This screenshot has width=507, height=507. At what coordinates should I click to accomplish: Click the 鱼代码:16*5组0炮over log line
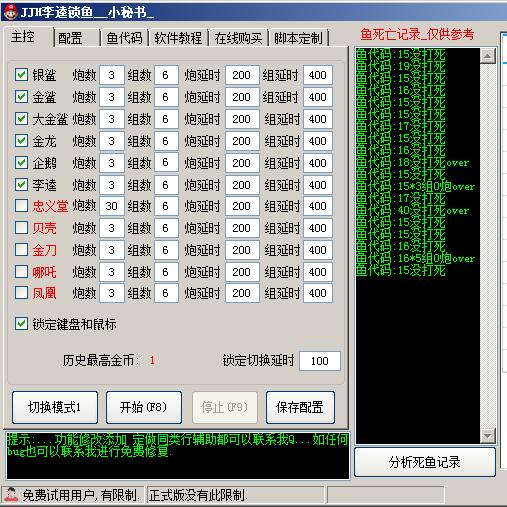415,258
